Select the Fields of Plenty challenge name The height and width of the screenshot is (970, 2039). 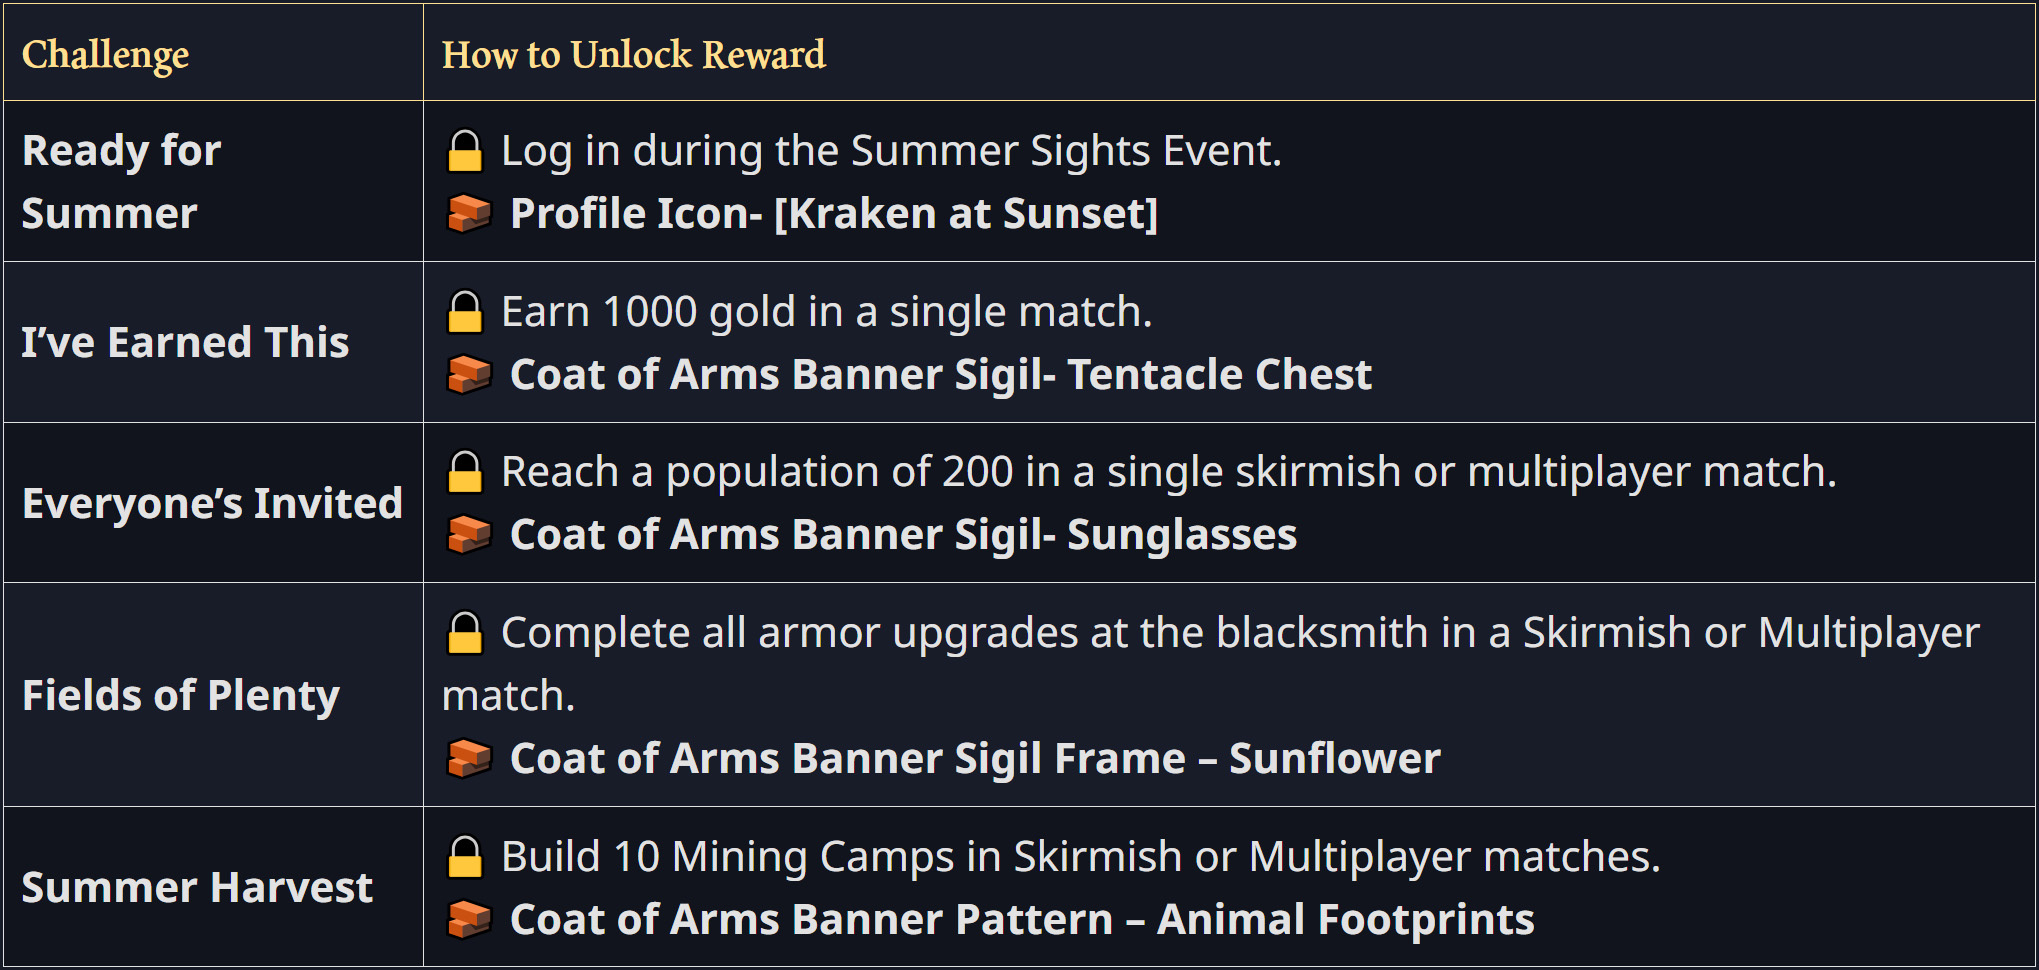point(181,695)
